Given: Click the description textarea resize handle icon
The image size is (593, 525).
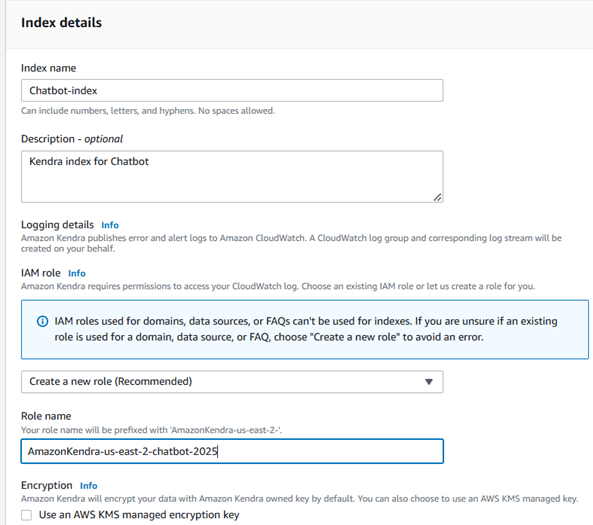Looking at the screenshot, I should coord(437,197).
